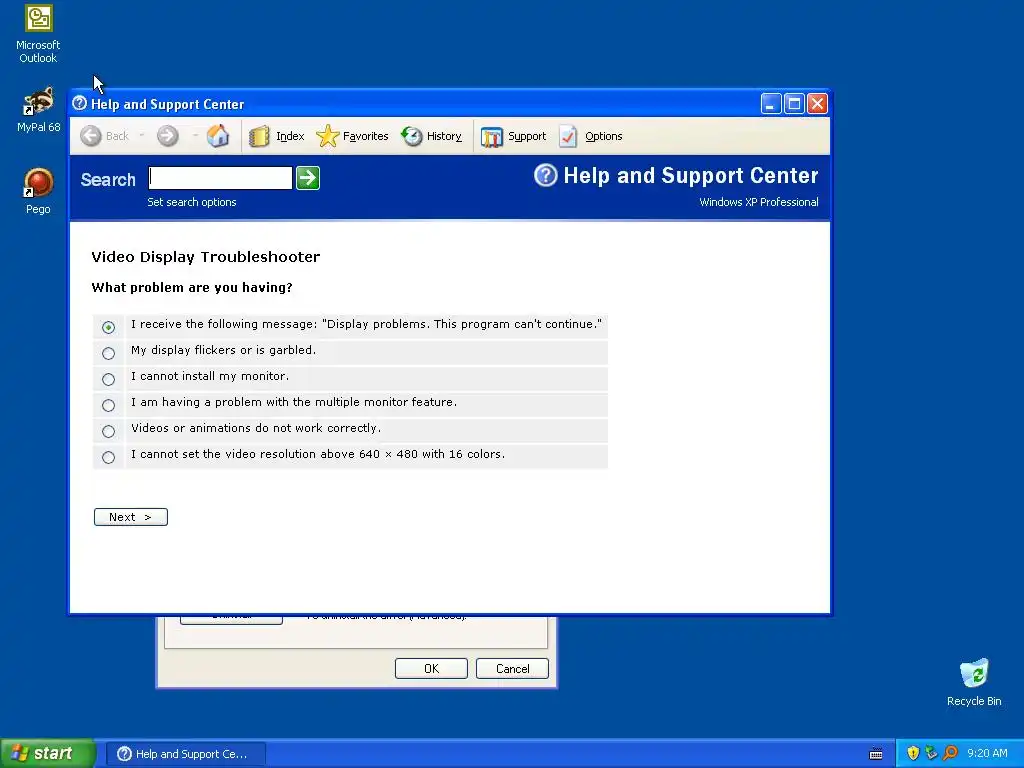The width and height of the screenshot is (1024, 768).
Task: Click the Support toolbar label
Action: [527, 136]
